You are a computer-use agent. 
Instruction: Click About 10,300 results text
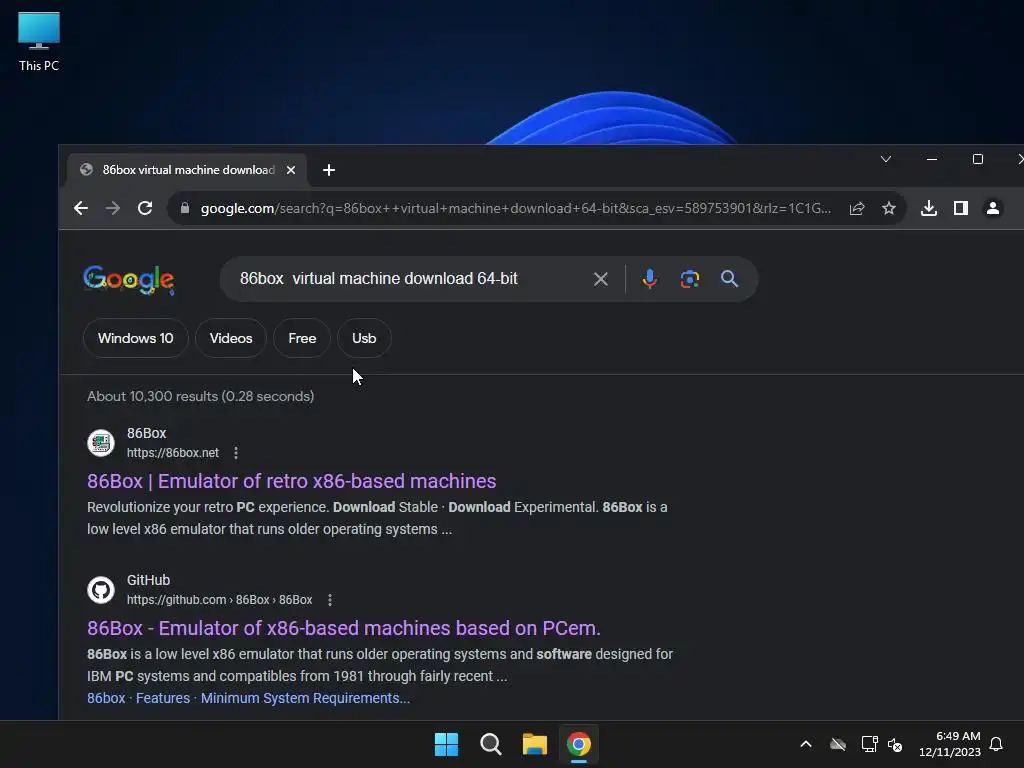click(200, 396)
